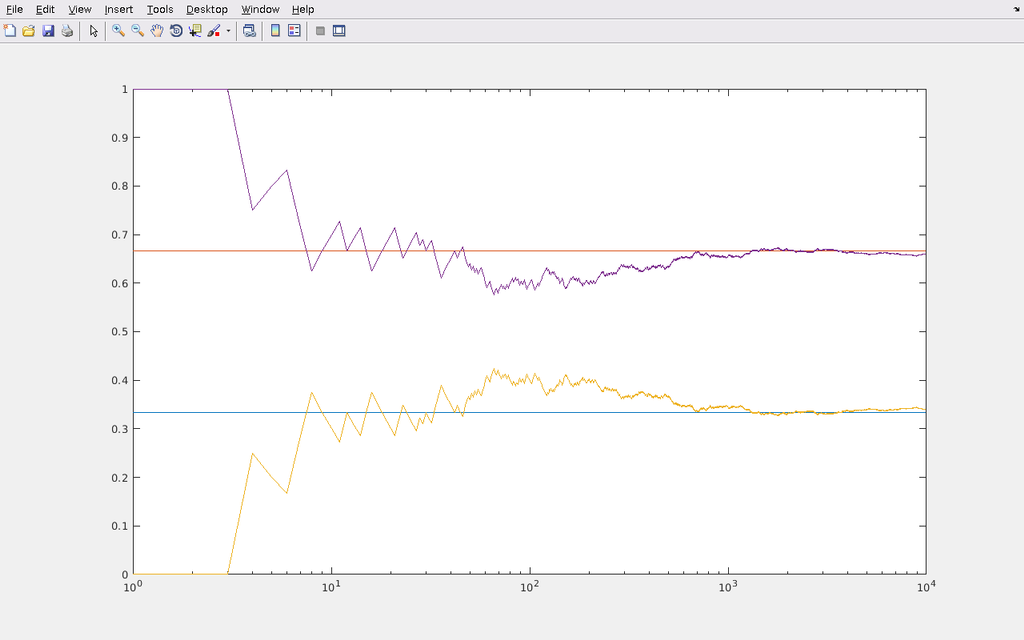1024x640 pixels.
Task: Open the Edit menu
Action: (45, 9)
